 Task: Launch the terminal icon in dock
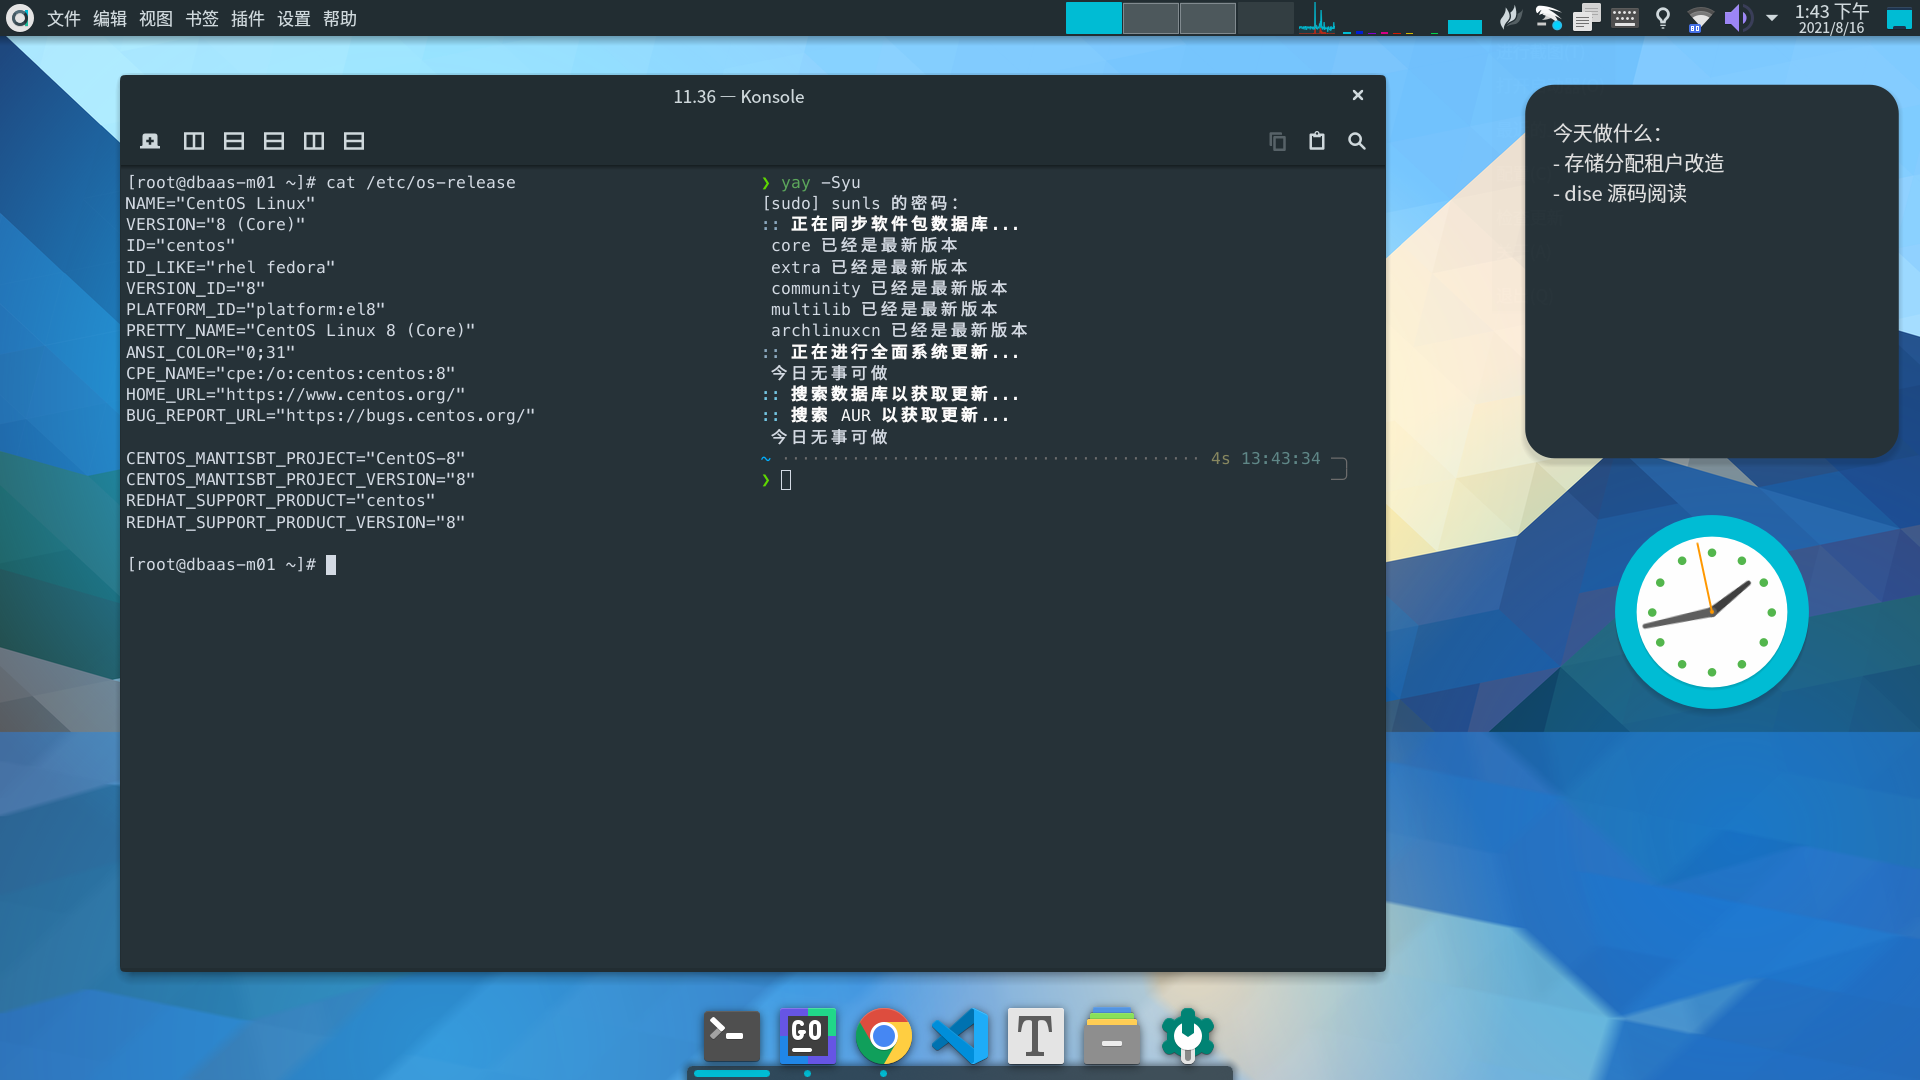(732, 1036)
